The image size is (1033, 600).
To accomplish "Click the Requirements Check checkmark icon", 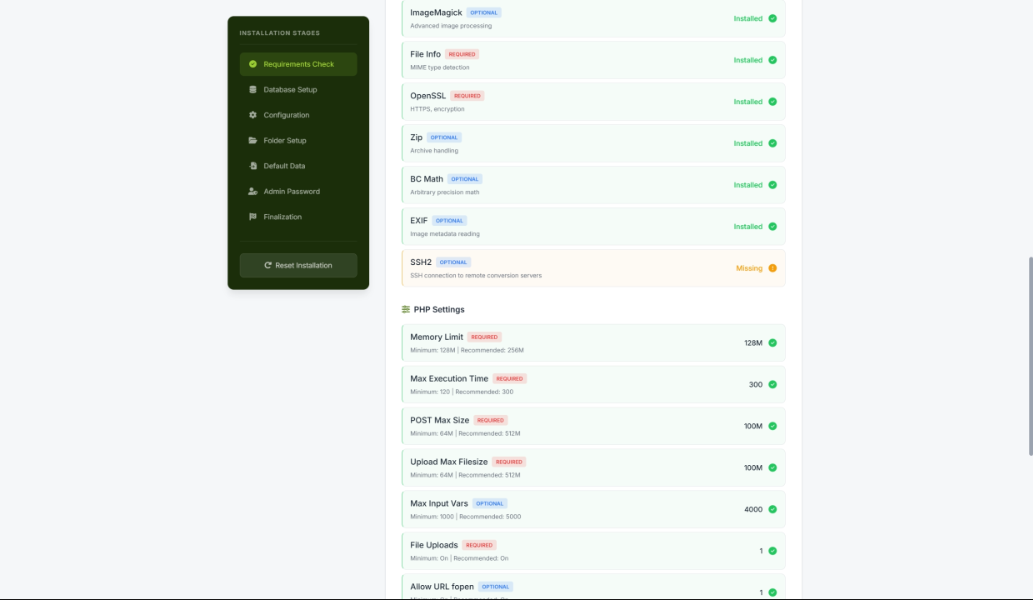I will 253,64.
